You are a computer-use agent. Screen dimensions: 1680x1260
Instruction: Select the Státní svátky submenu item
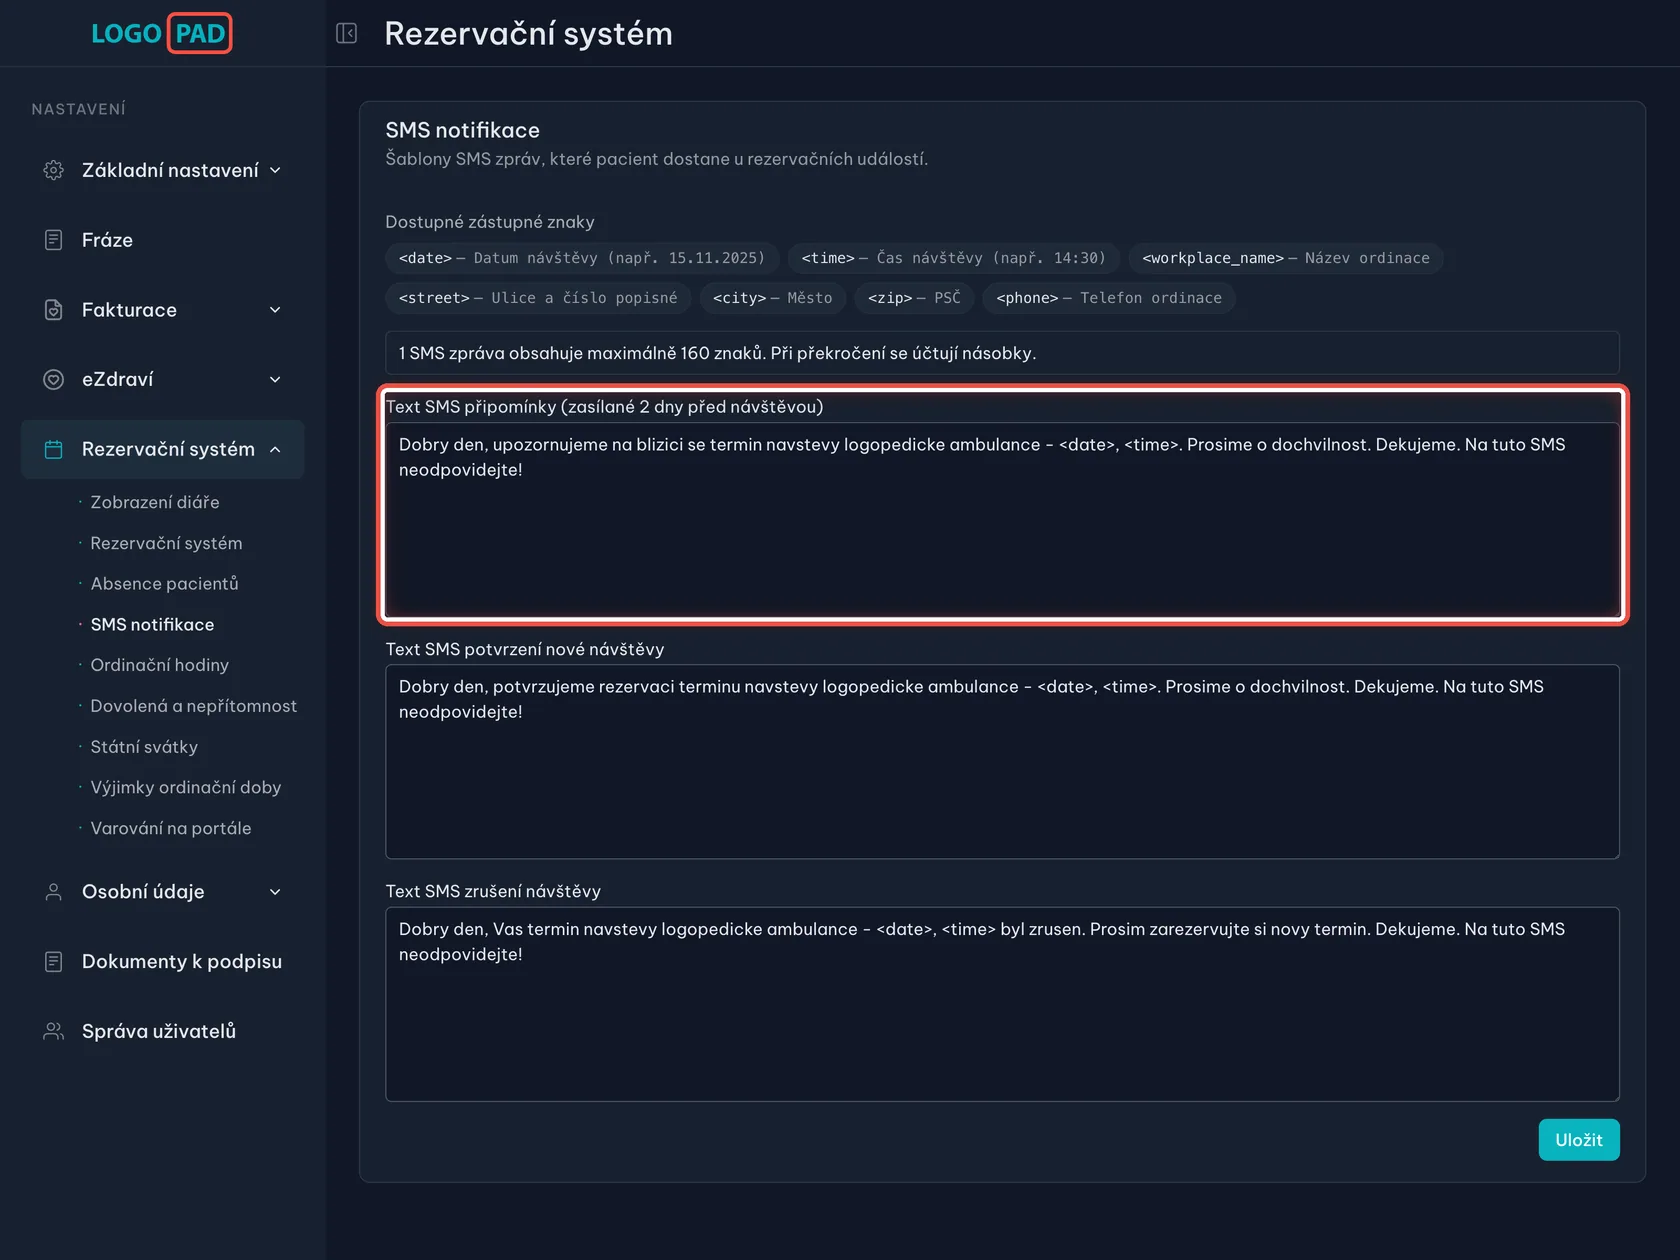coord(144,747)
